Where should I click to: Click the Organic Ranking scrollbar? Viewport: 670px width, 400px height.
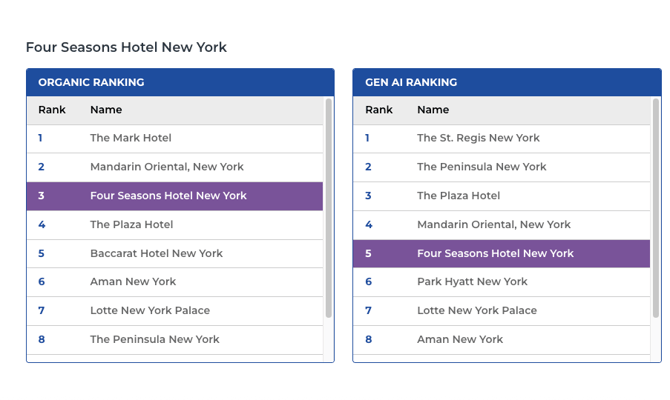328,208
